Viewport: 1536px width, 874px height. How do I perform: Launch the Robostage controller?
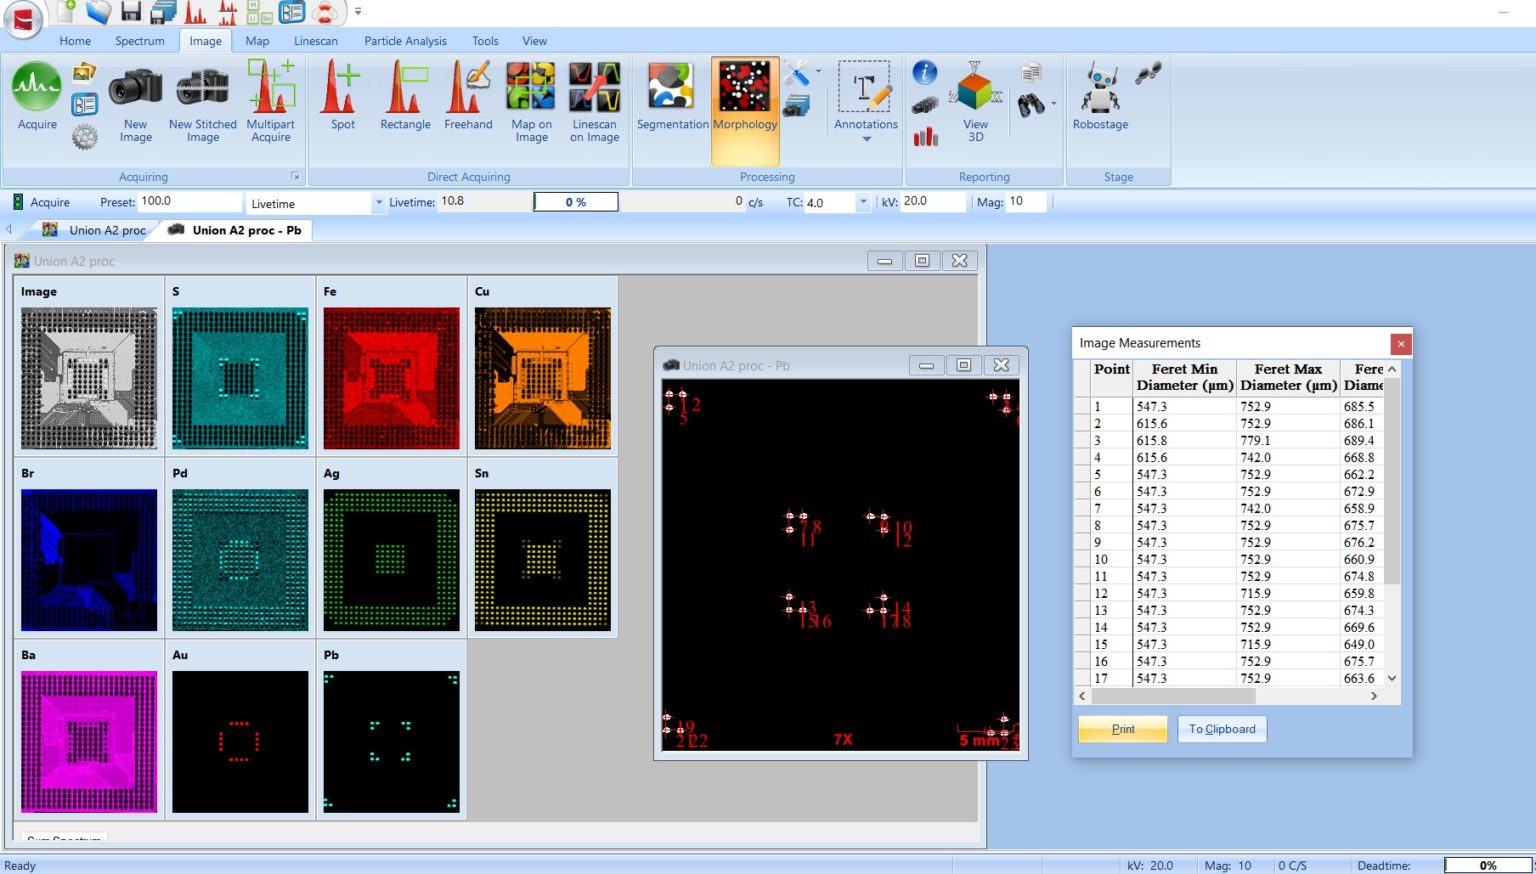point(1099,97)
